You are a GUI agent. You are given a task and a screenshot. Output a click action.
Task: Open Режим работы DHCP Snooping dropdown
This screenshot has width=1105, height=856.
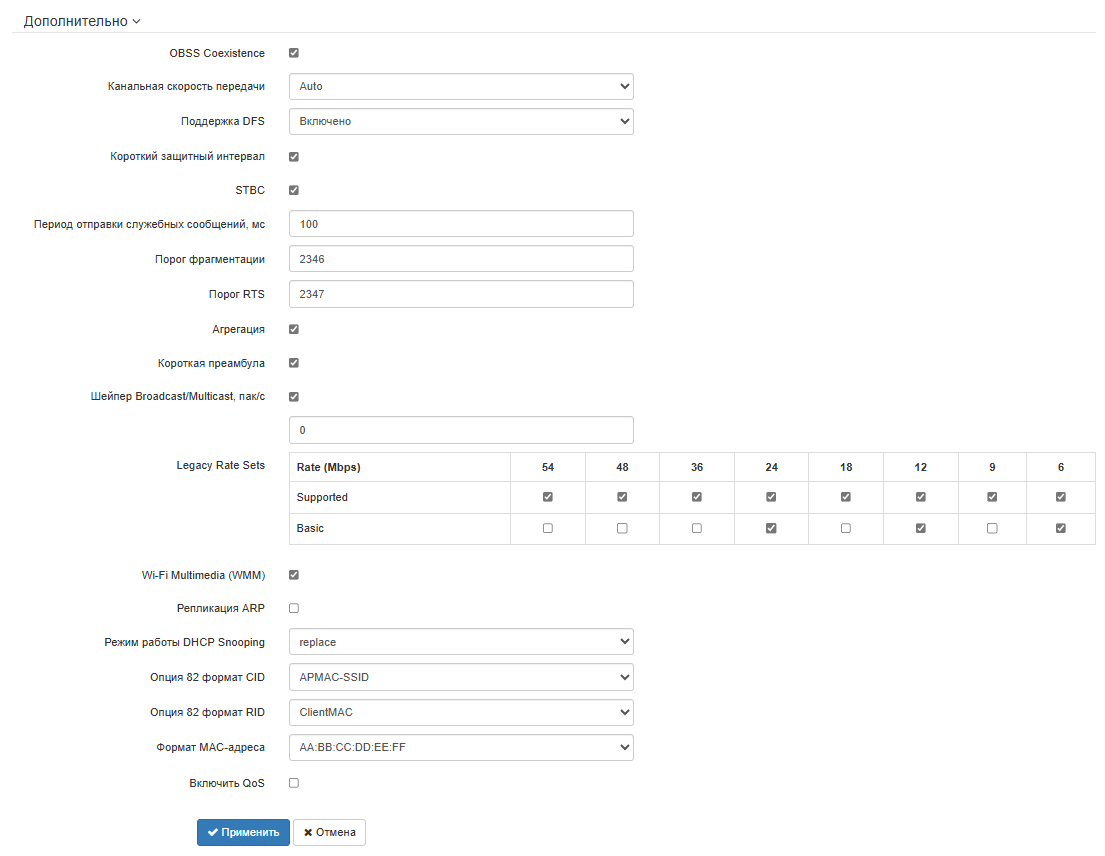[461, 642]
